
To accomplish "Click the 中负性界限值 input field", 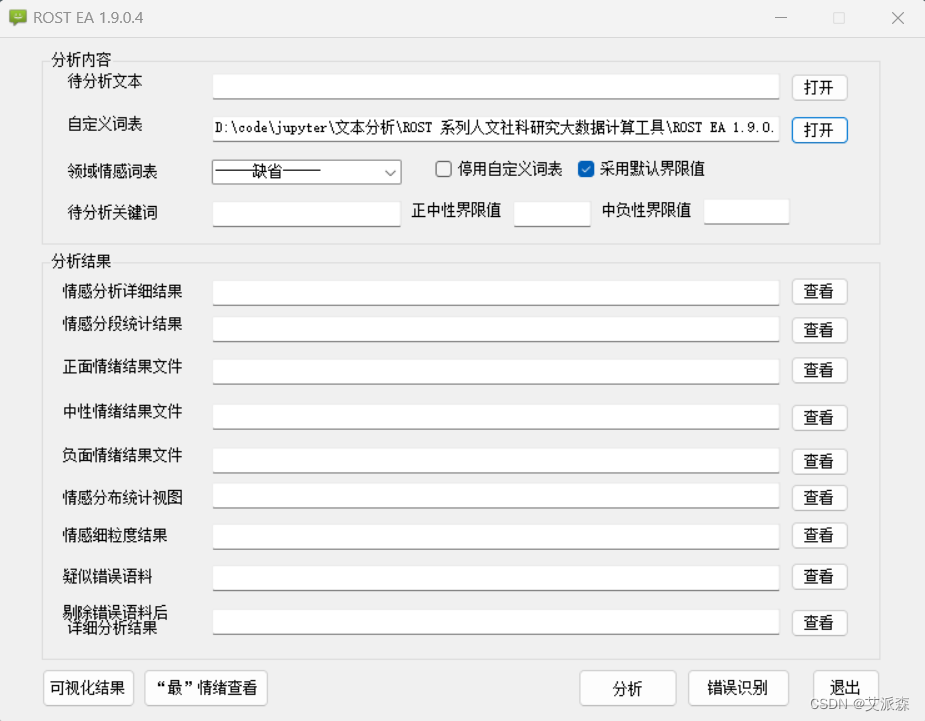I will (746, 212).
